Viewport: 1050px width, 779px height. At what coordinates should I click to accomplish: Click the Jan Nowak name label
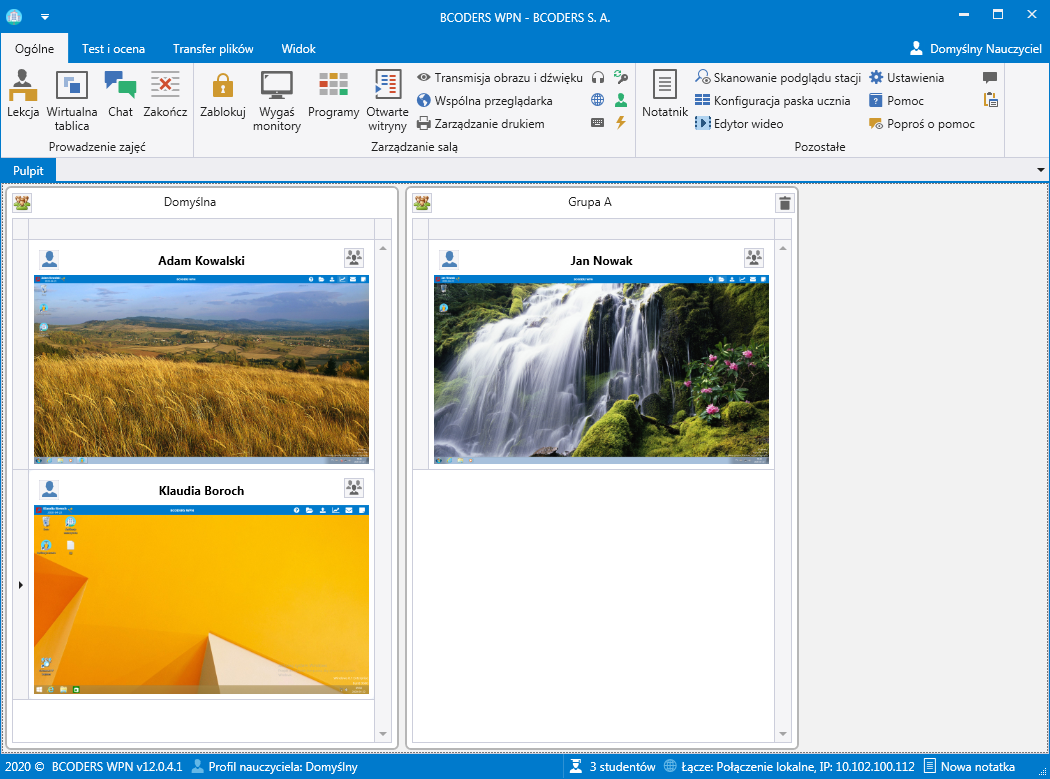tap(601, 261)
